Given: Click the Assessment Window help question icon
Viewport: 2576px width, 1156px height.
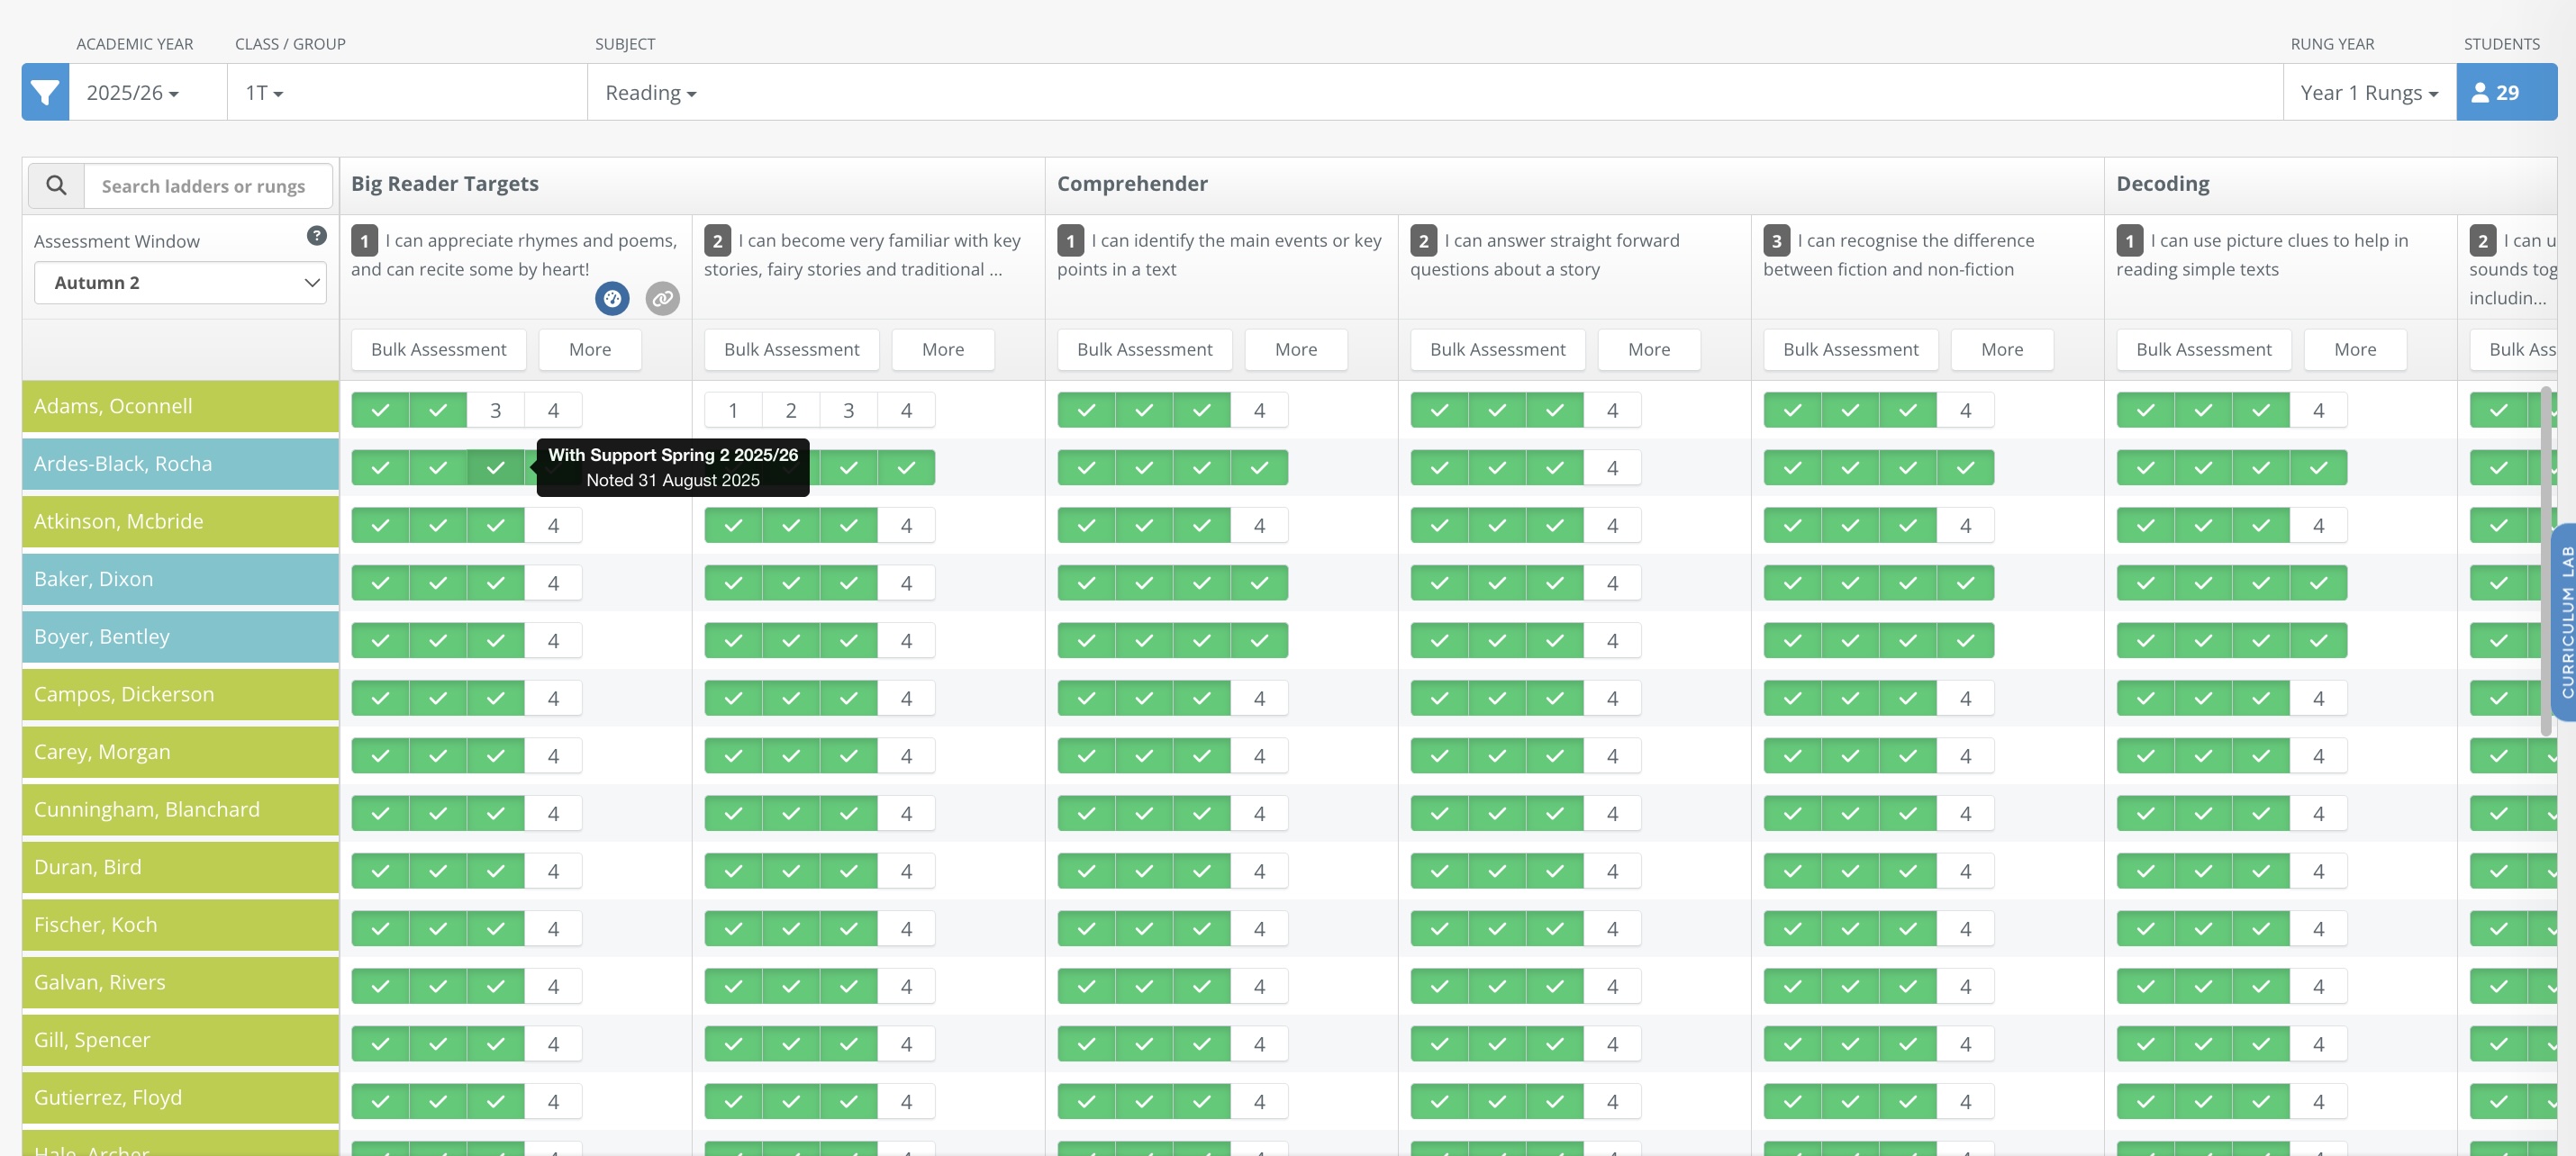Looking at the screenshot, I should [x=316, y=236].
